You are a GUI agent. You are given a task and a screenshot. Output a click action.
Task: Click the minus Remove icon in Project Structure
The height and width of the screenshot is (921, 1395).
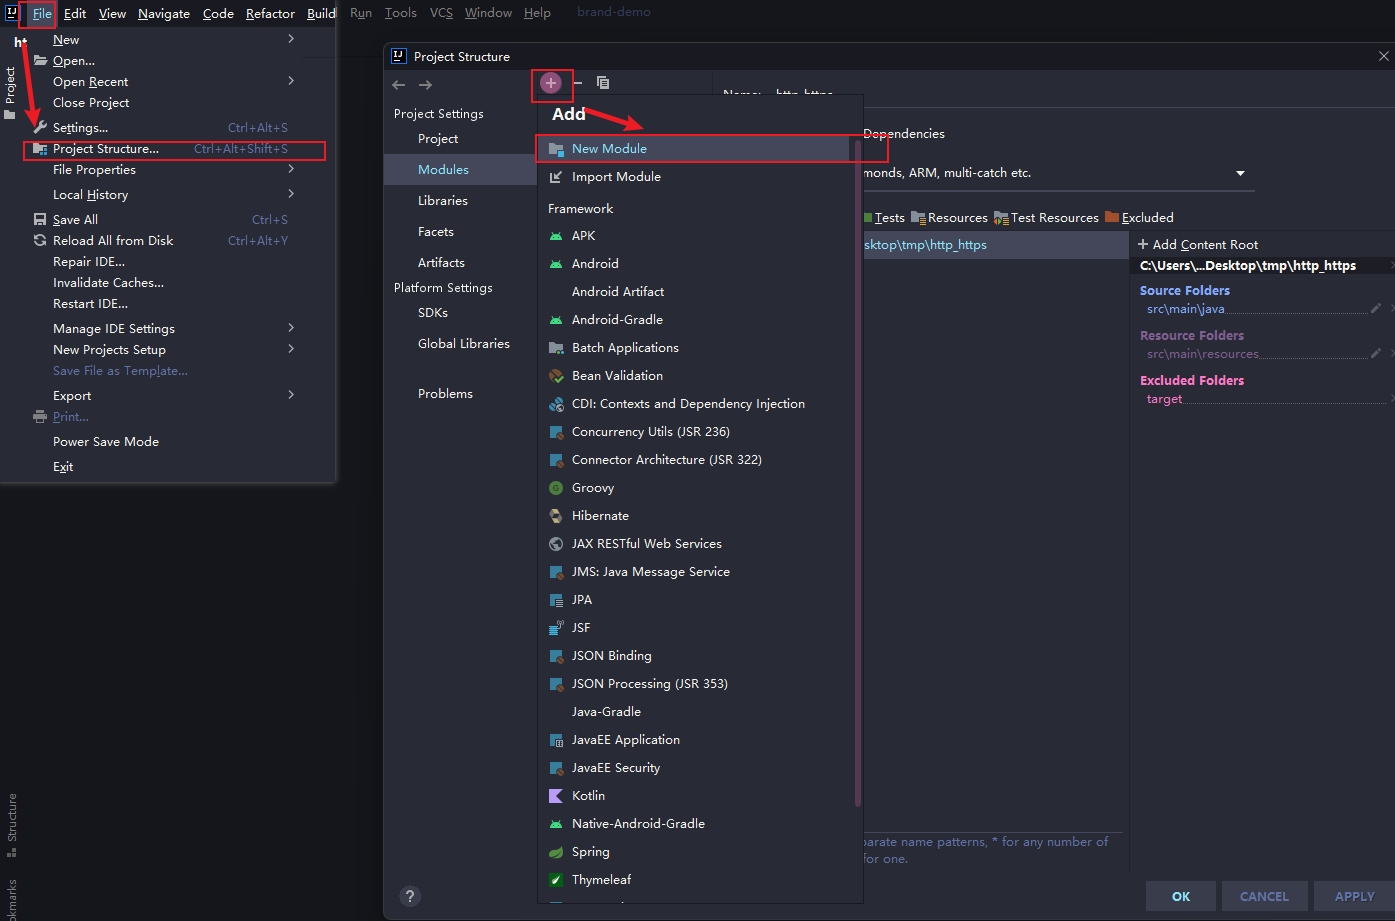coord(578,83)
